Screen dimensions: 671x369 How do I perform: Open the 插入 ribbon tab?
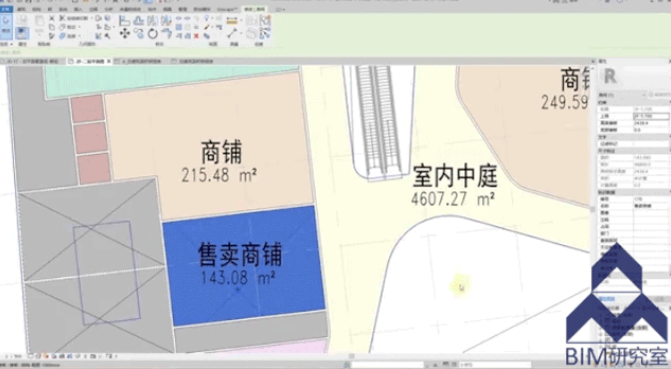[x=78, y=9]
